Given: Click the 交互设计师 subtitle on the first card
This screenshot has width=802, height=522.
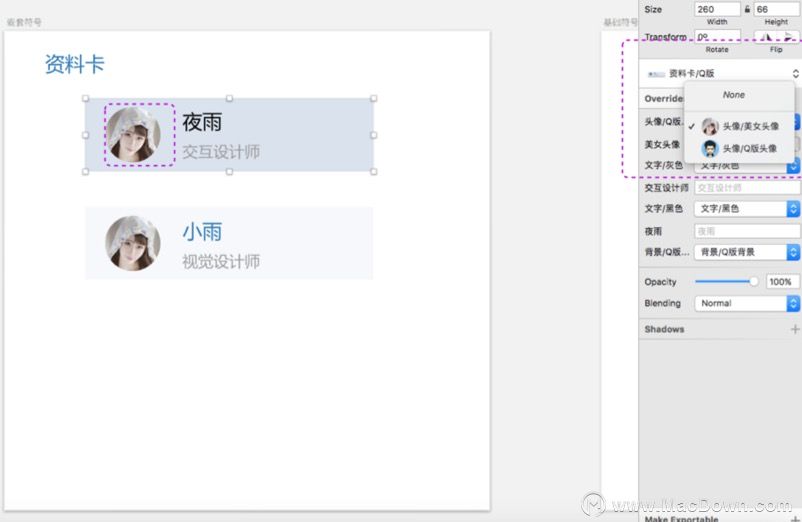Looking at the screenshot, I should coord(221,152).
